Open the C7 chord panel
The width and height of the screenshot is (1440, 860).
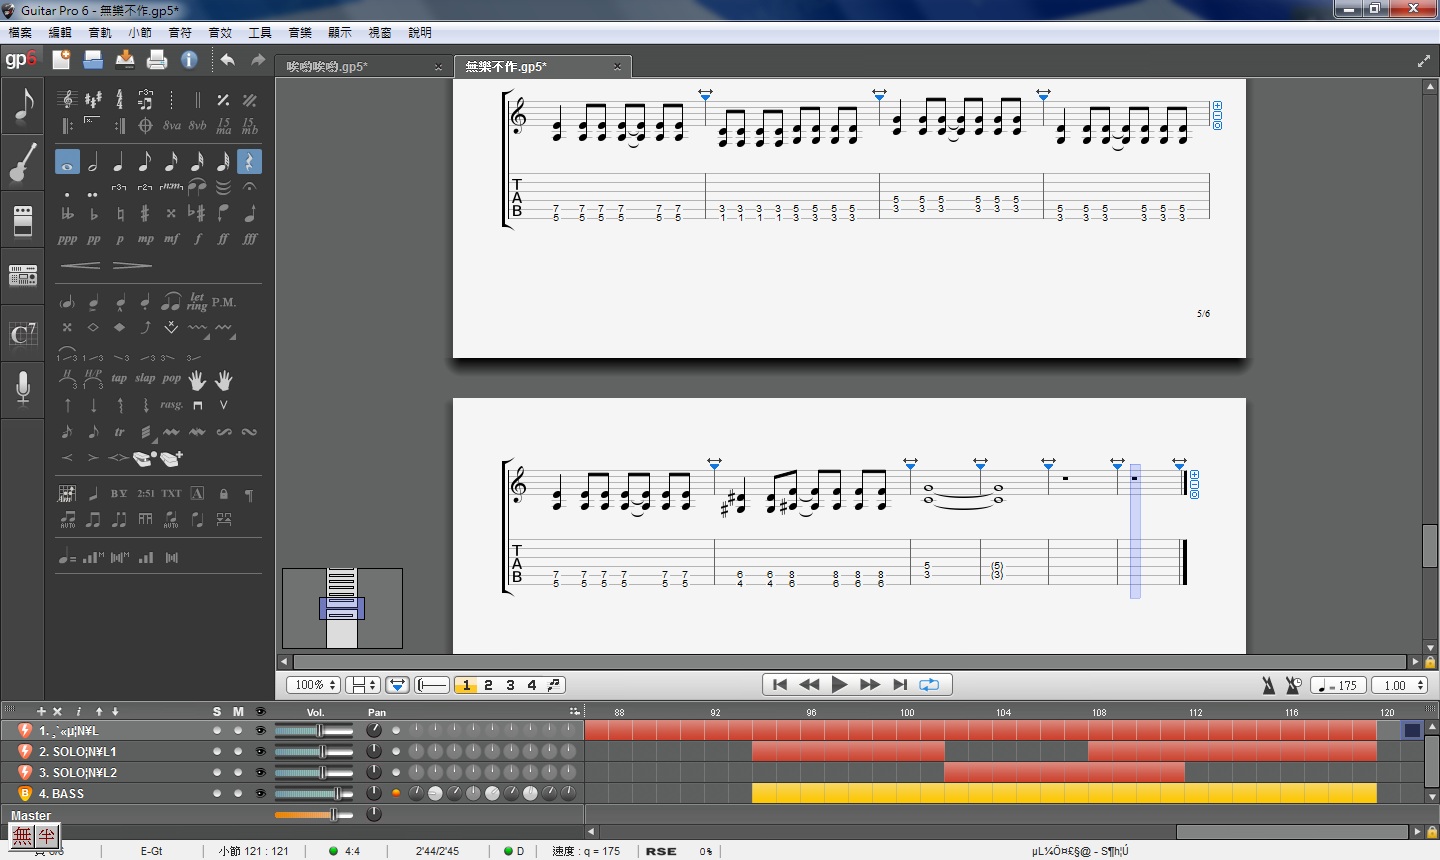click(23, 333)
